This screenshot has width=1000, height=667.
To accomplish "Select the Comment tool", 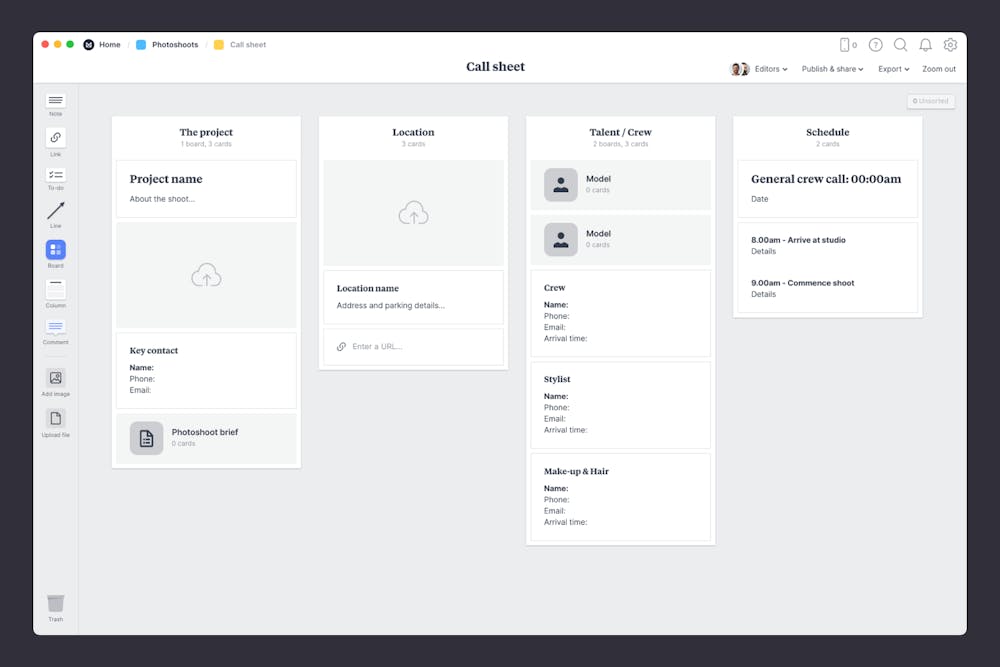I will 55,330.
